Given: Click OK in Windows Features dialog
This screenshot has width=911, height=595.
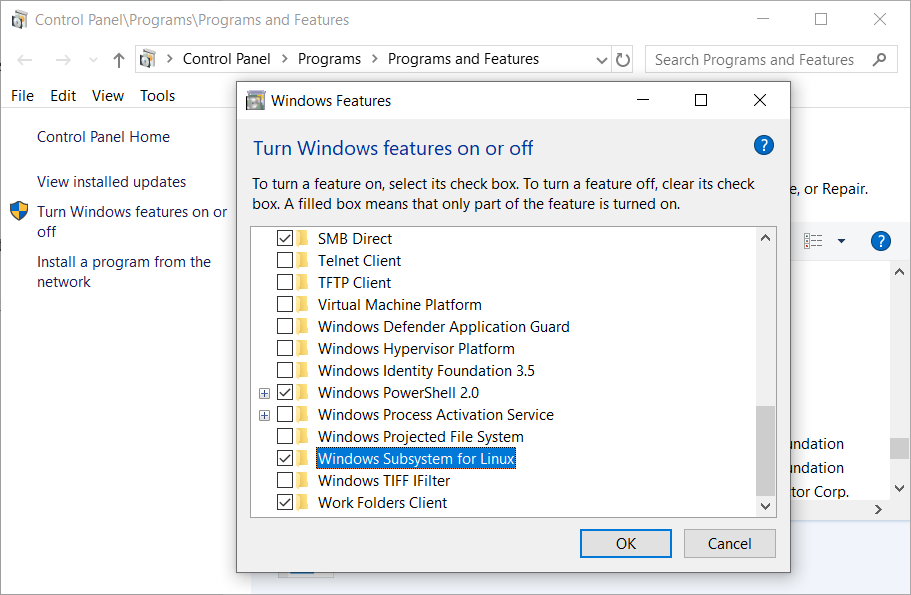Looking at the screenshot, I should [626, 543].
